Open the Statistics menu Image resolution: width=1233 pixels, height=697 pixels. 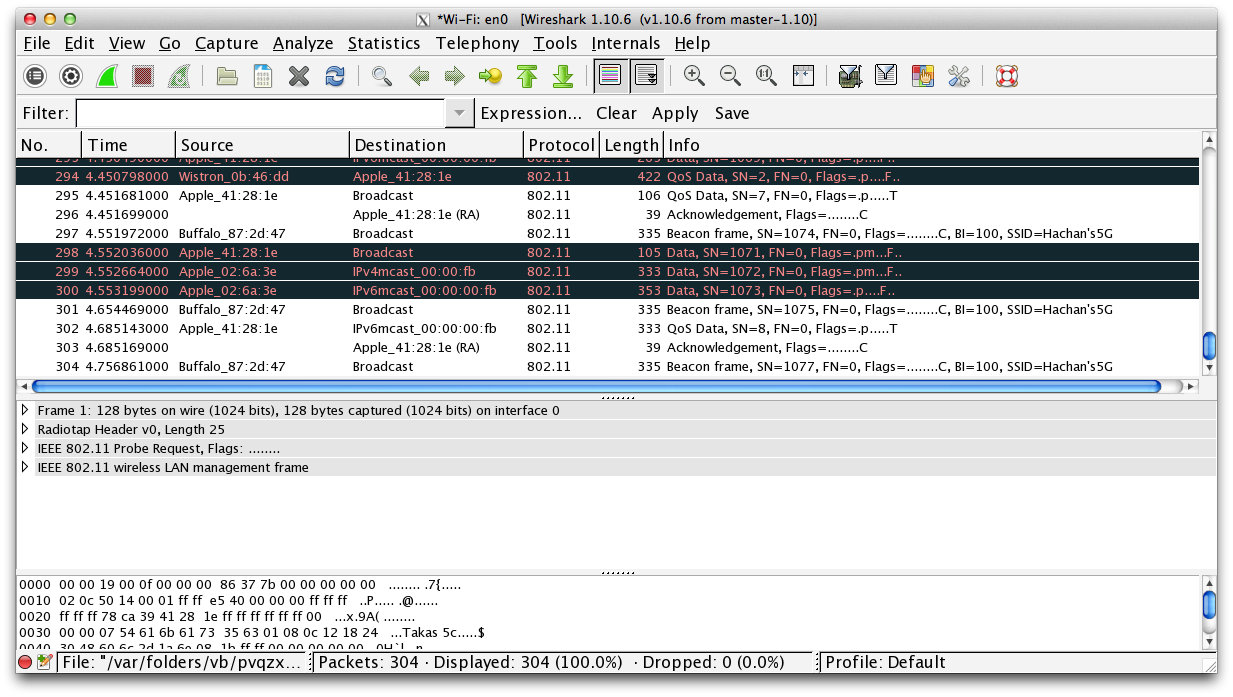(x=384, y=43)
